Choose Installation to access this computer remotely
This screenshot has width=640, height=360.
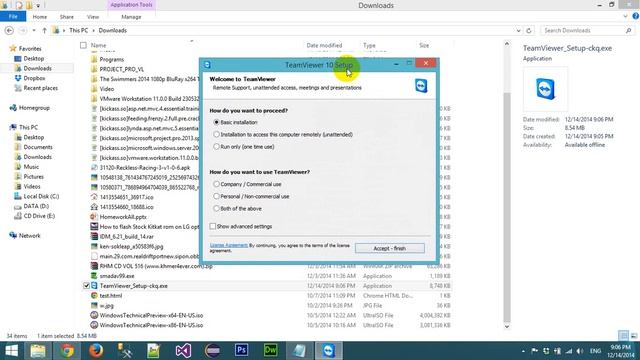[216, 134]
